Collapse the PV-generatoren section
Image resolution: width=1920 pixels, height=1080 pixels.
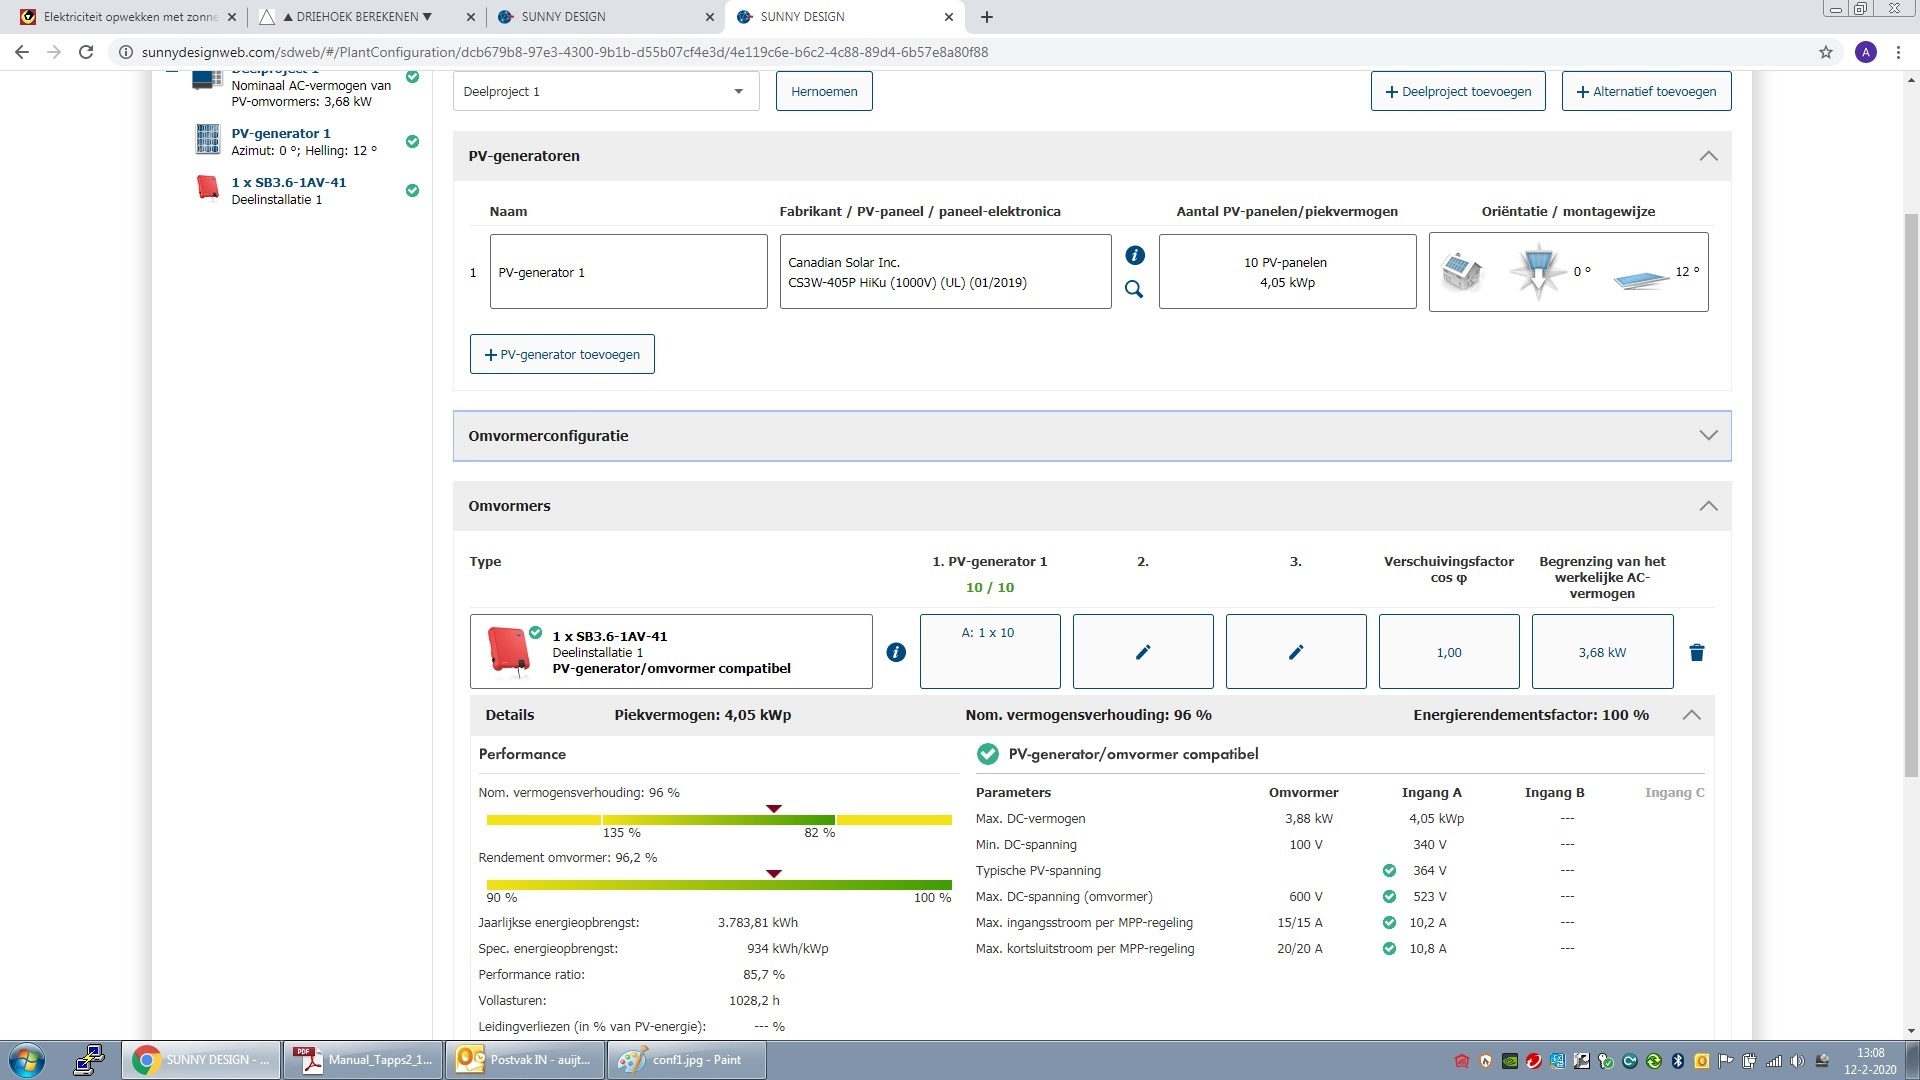(x=1708, y=156)
